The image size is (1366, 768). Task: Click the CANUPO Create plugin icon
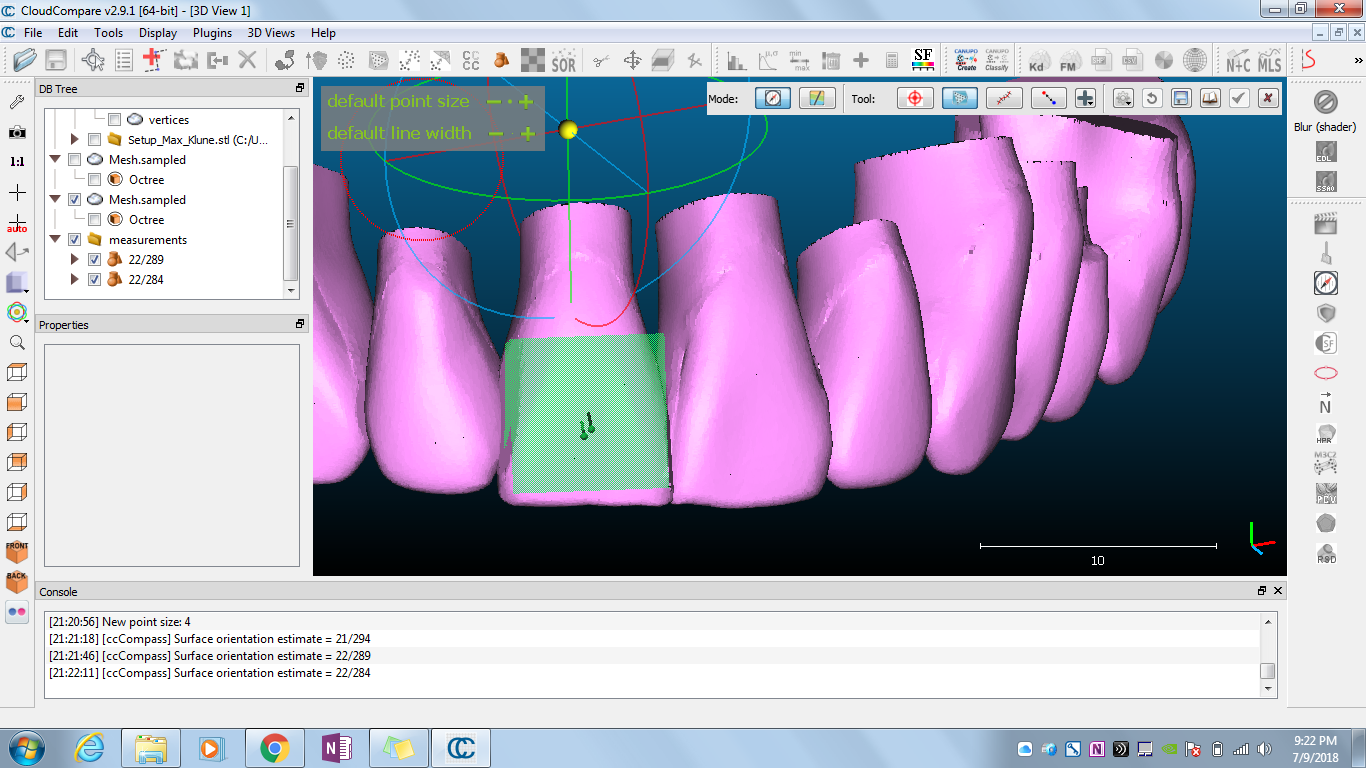pyautogui.click(x=966, y=60)
